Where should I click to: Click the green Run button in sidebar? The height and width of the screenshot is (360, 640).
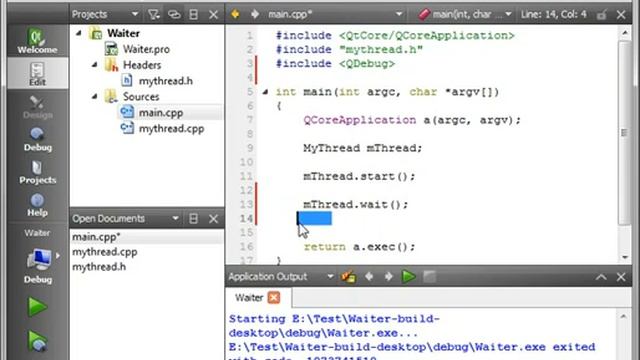(37, 307)
